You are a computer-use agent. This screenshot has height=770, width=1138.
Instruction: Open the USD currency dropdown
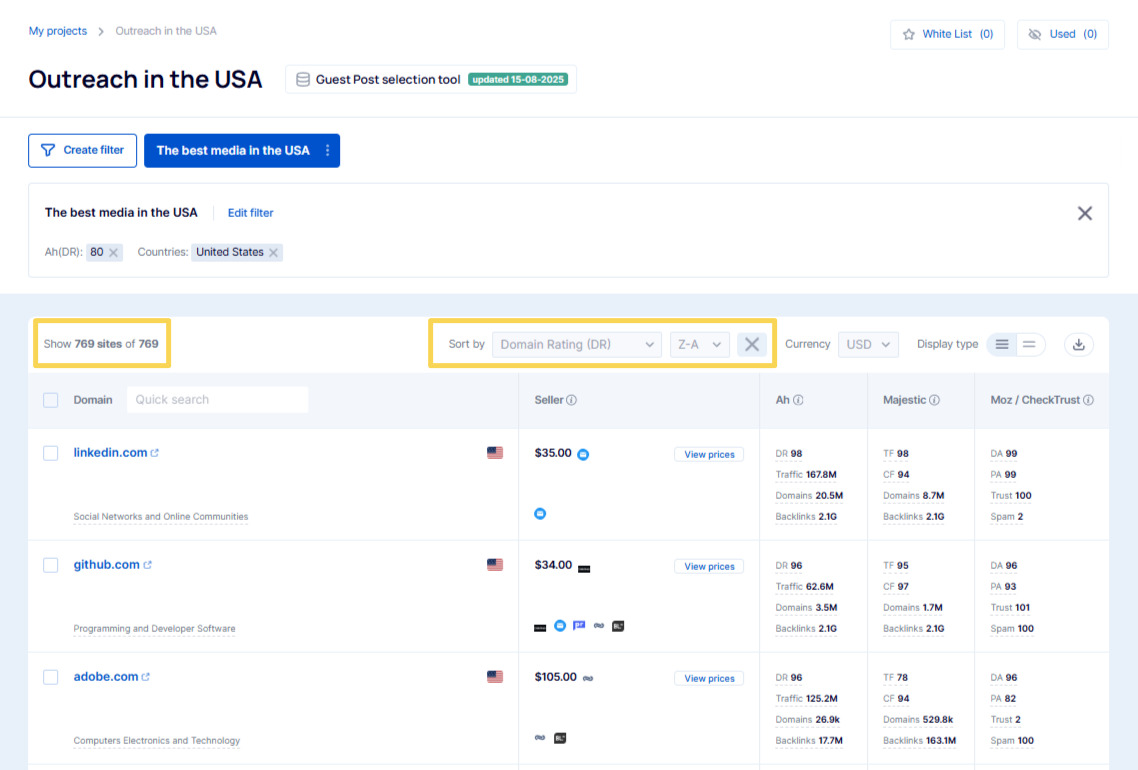(x=868, y=344)
